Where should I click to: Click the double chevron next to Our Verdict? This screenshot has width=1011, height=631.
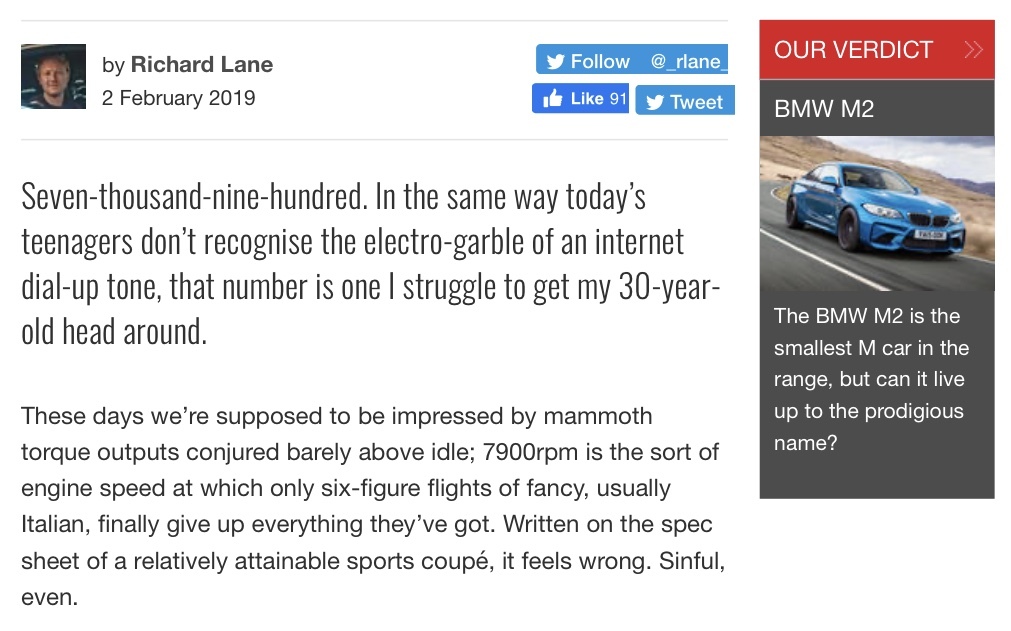[974, 50]
